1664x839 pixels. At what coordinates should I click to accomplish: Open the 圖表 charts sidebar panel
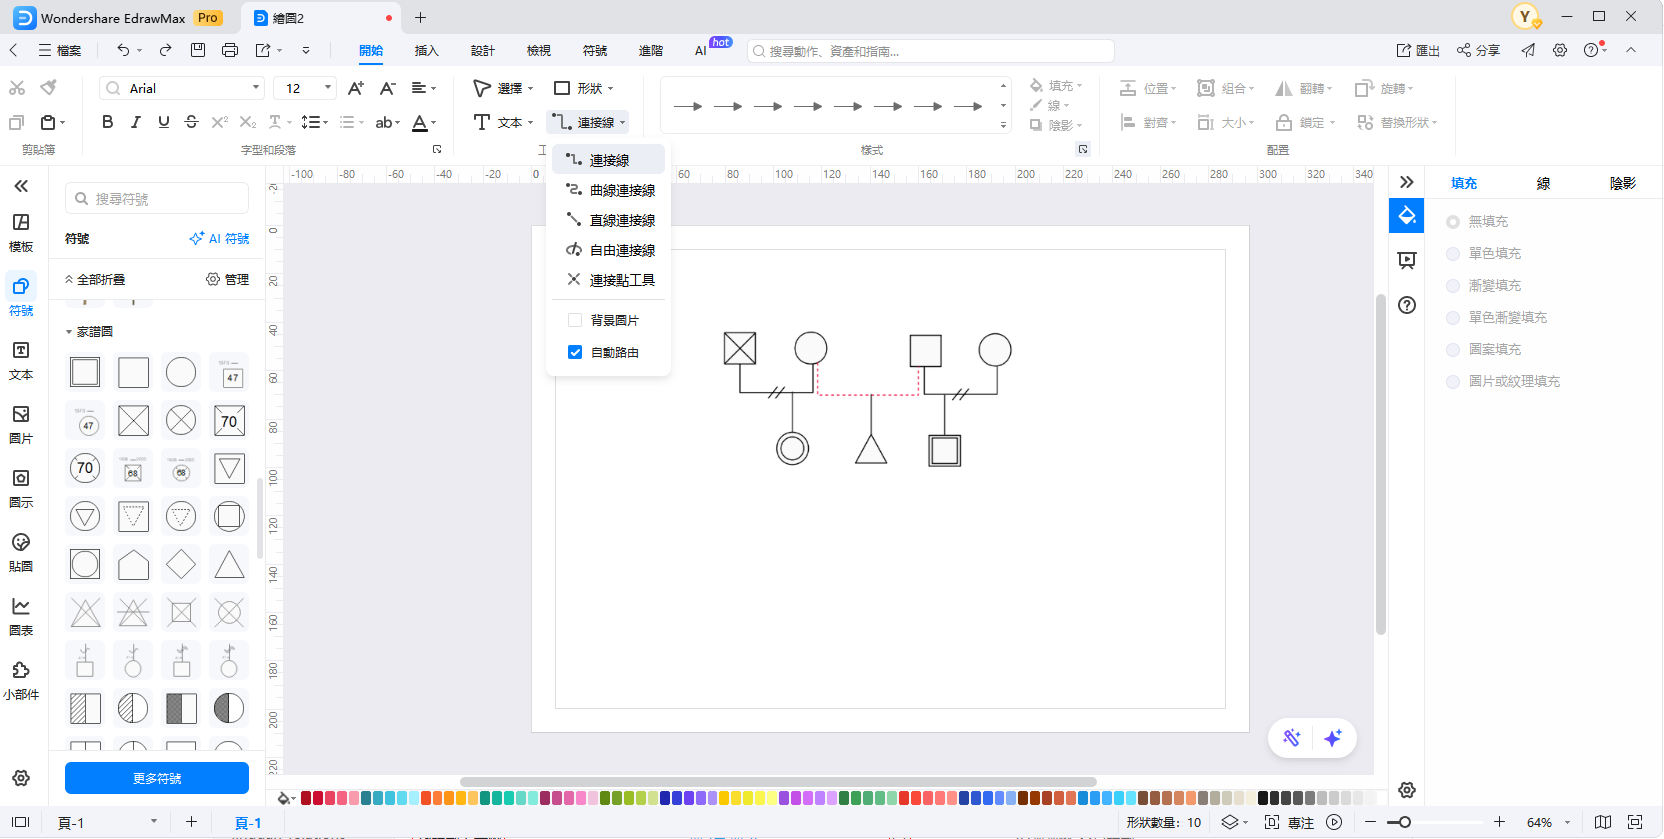[21, 615]
